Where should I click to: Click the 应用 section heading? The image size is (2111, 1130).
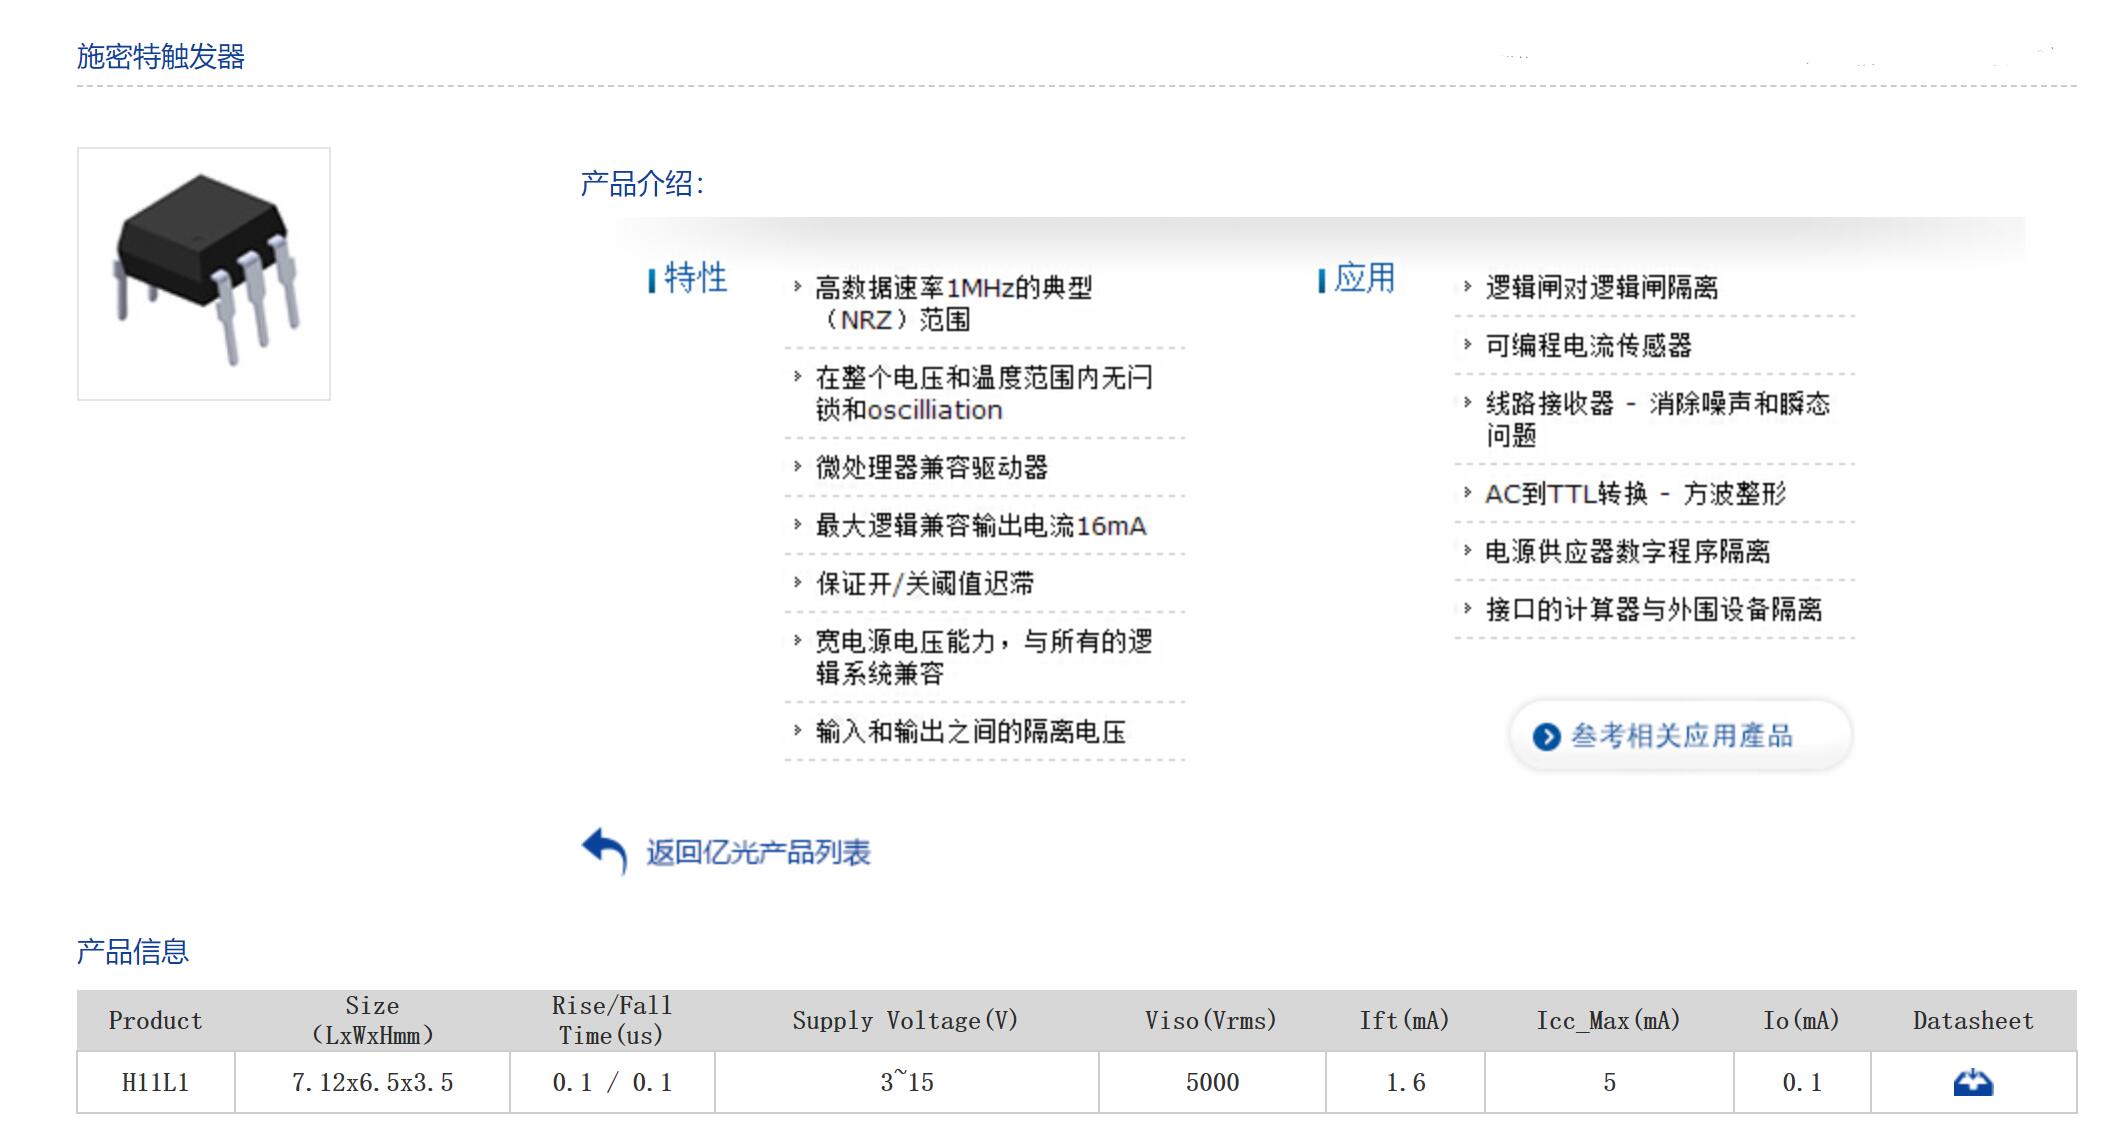[x=1364, y=278]
